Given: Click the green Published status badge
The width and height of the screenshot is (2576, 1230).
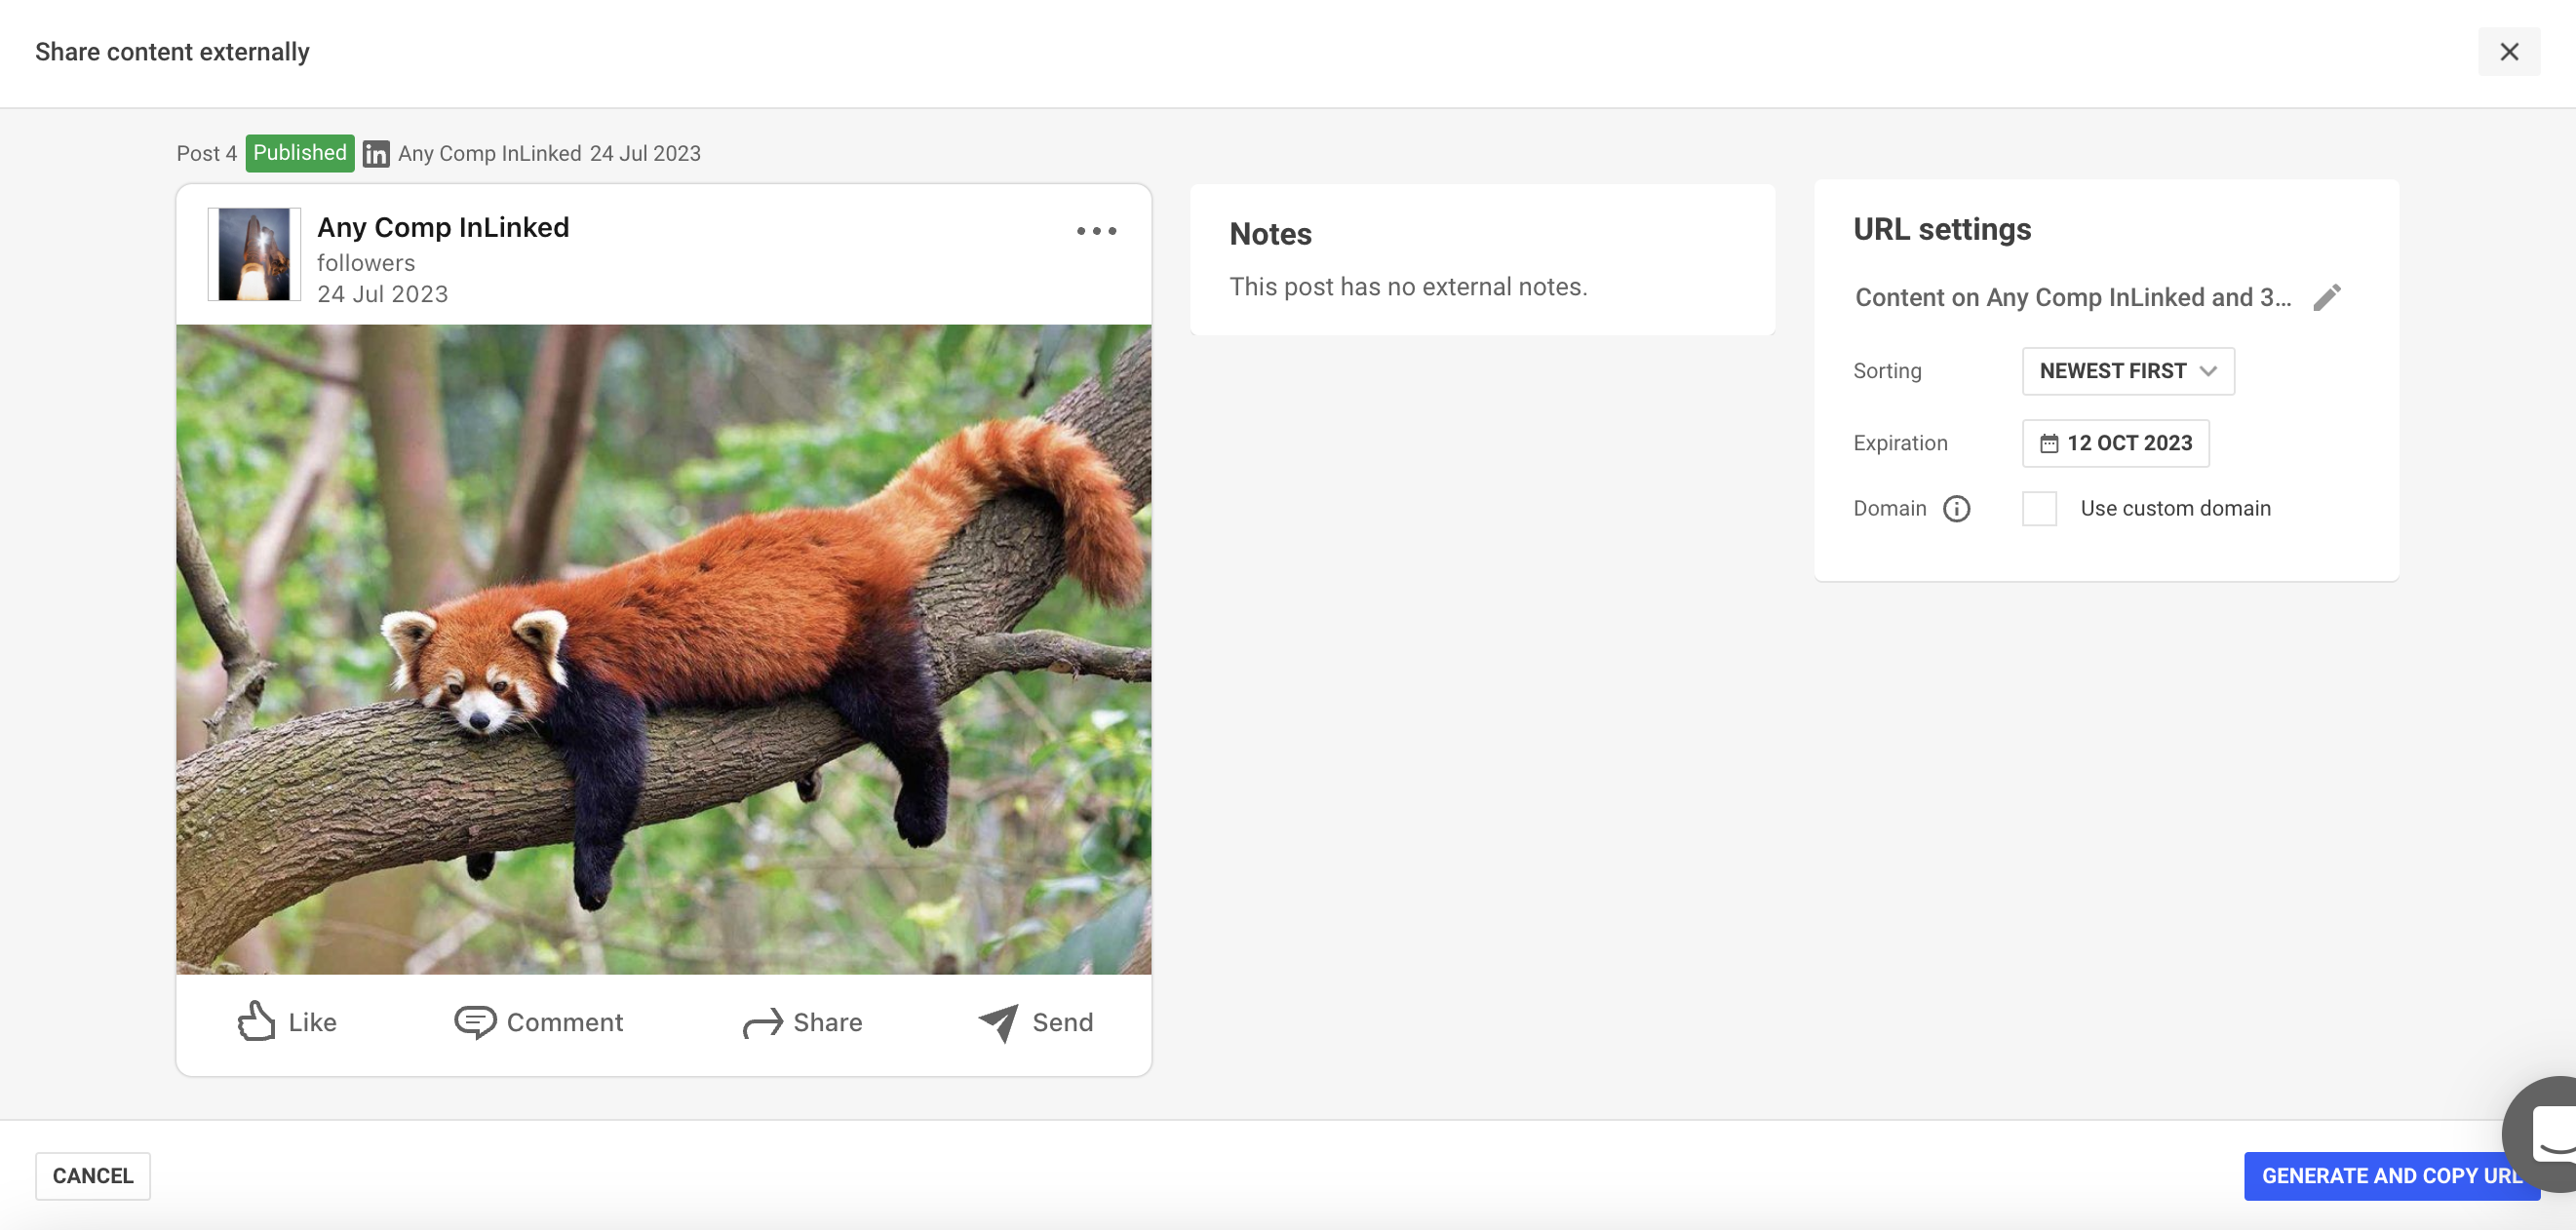Looking at the screenshot, I should click(x=299, y=153).
